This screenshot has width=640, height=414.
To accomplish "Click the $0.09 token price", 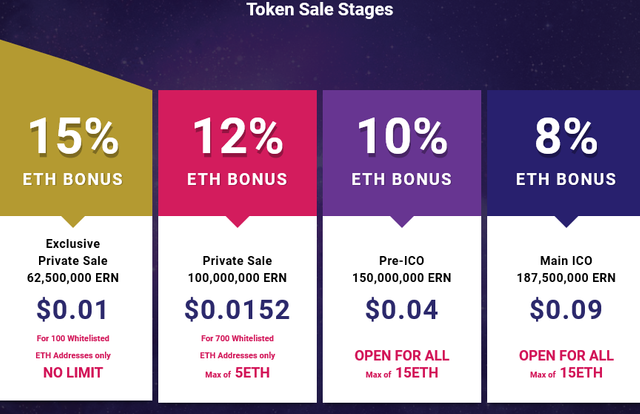I will click(565, 310).
